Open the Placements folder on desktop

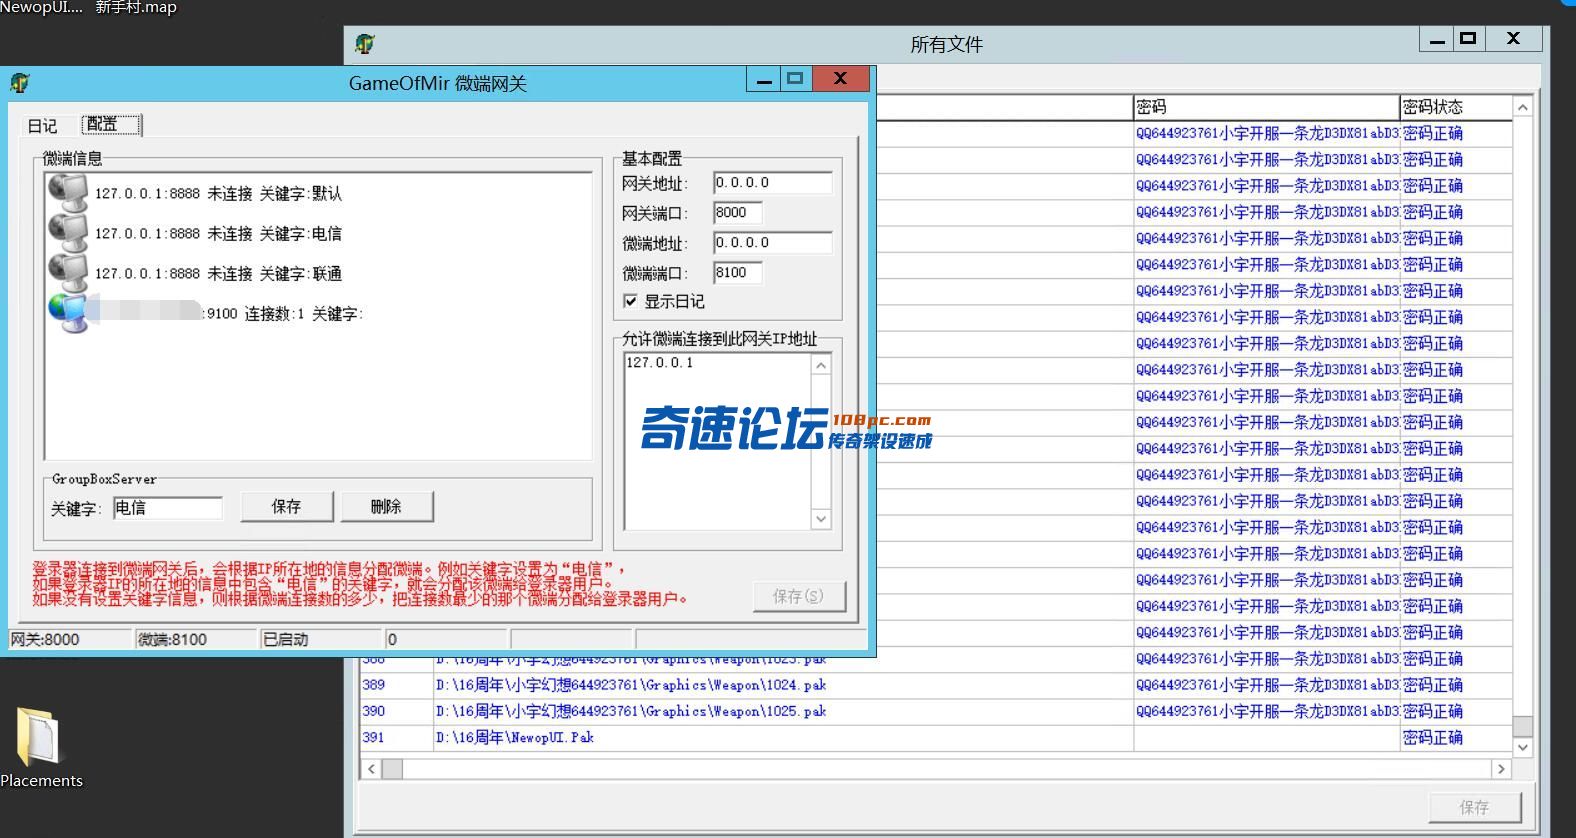click(x=39, y=748)
